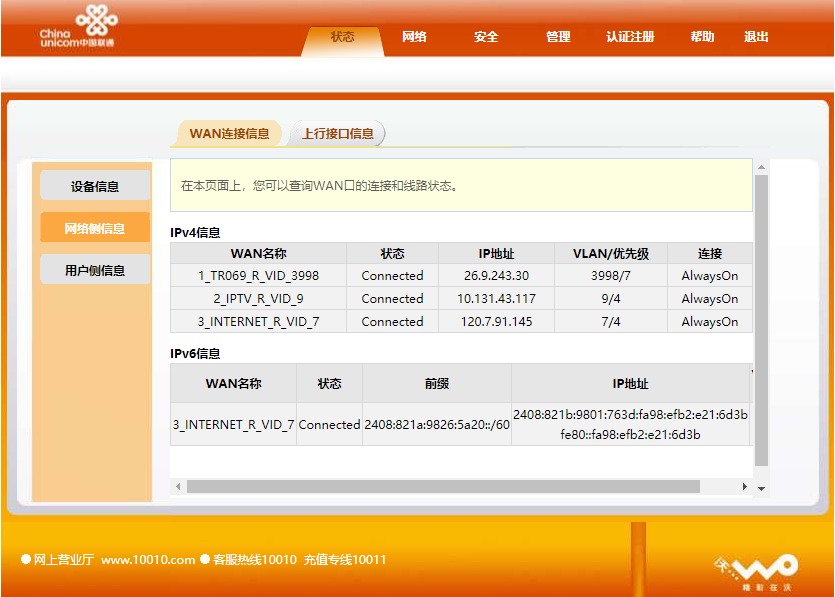Click the horizontal scrollbar left arrow
Image resolution: width=835 pixels, height=597 pixels.
(179, 486)
